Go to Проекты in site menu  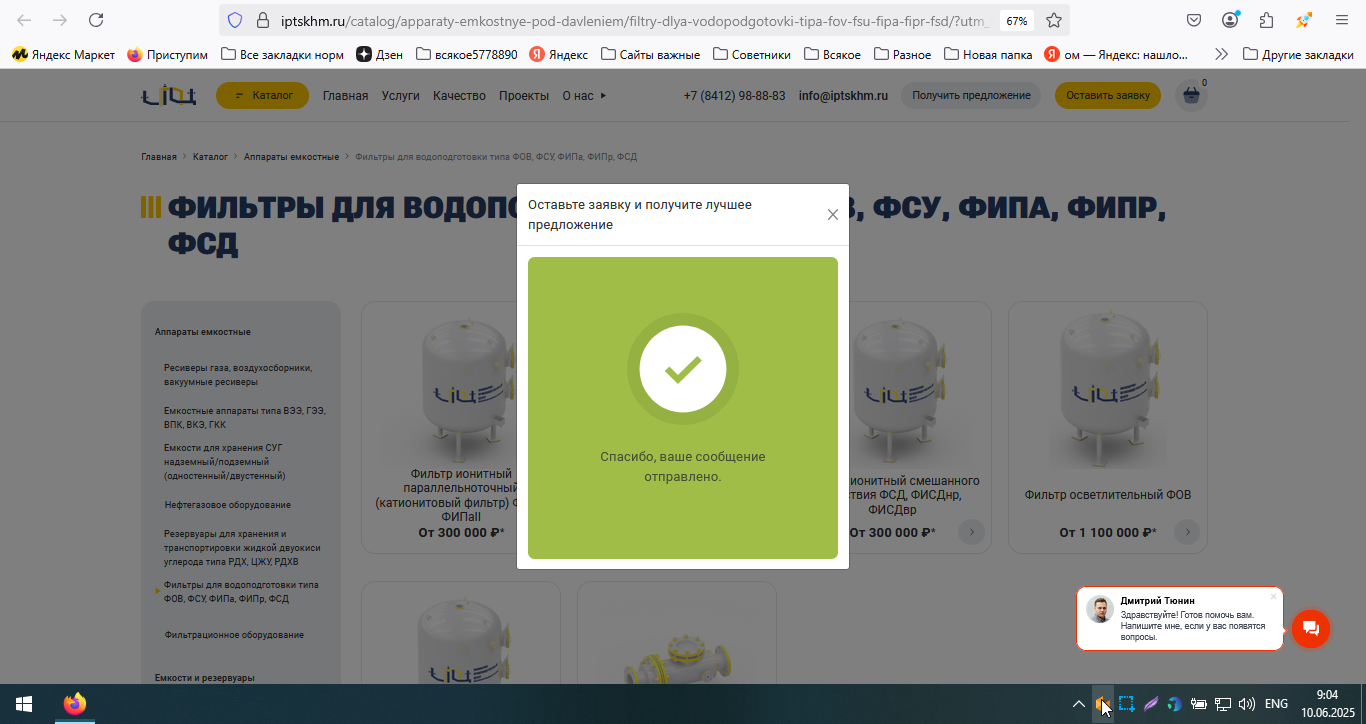point(524,96)
